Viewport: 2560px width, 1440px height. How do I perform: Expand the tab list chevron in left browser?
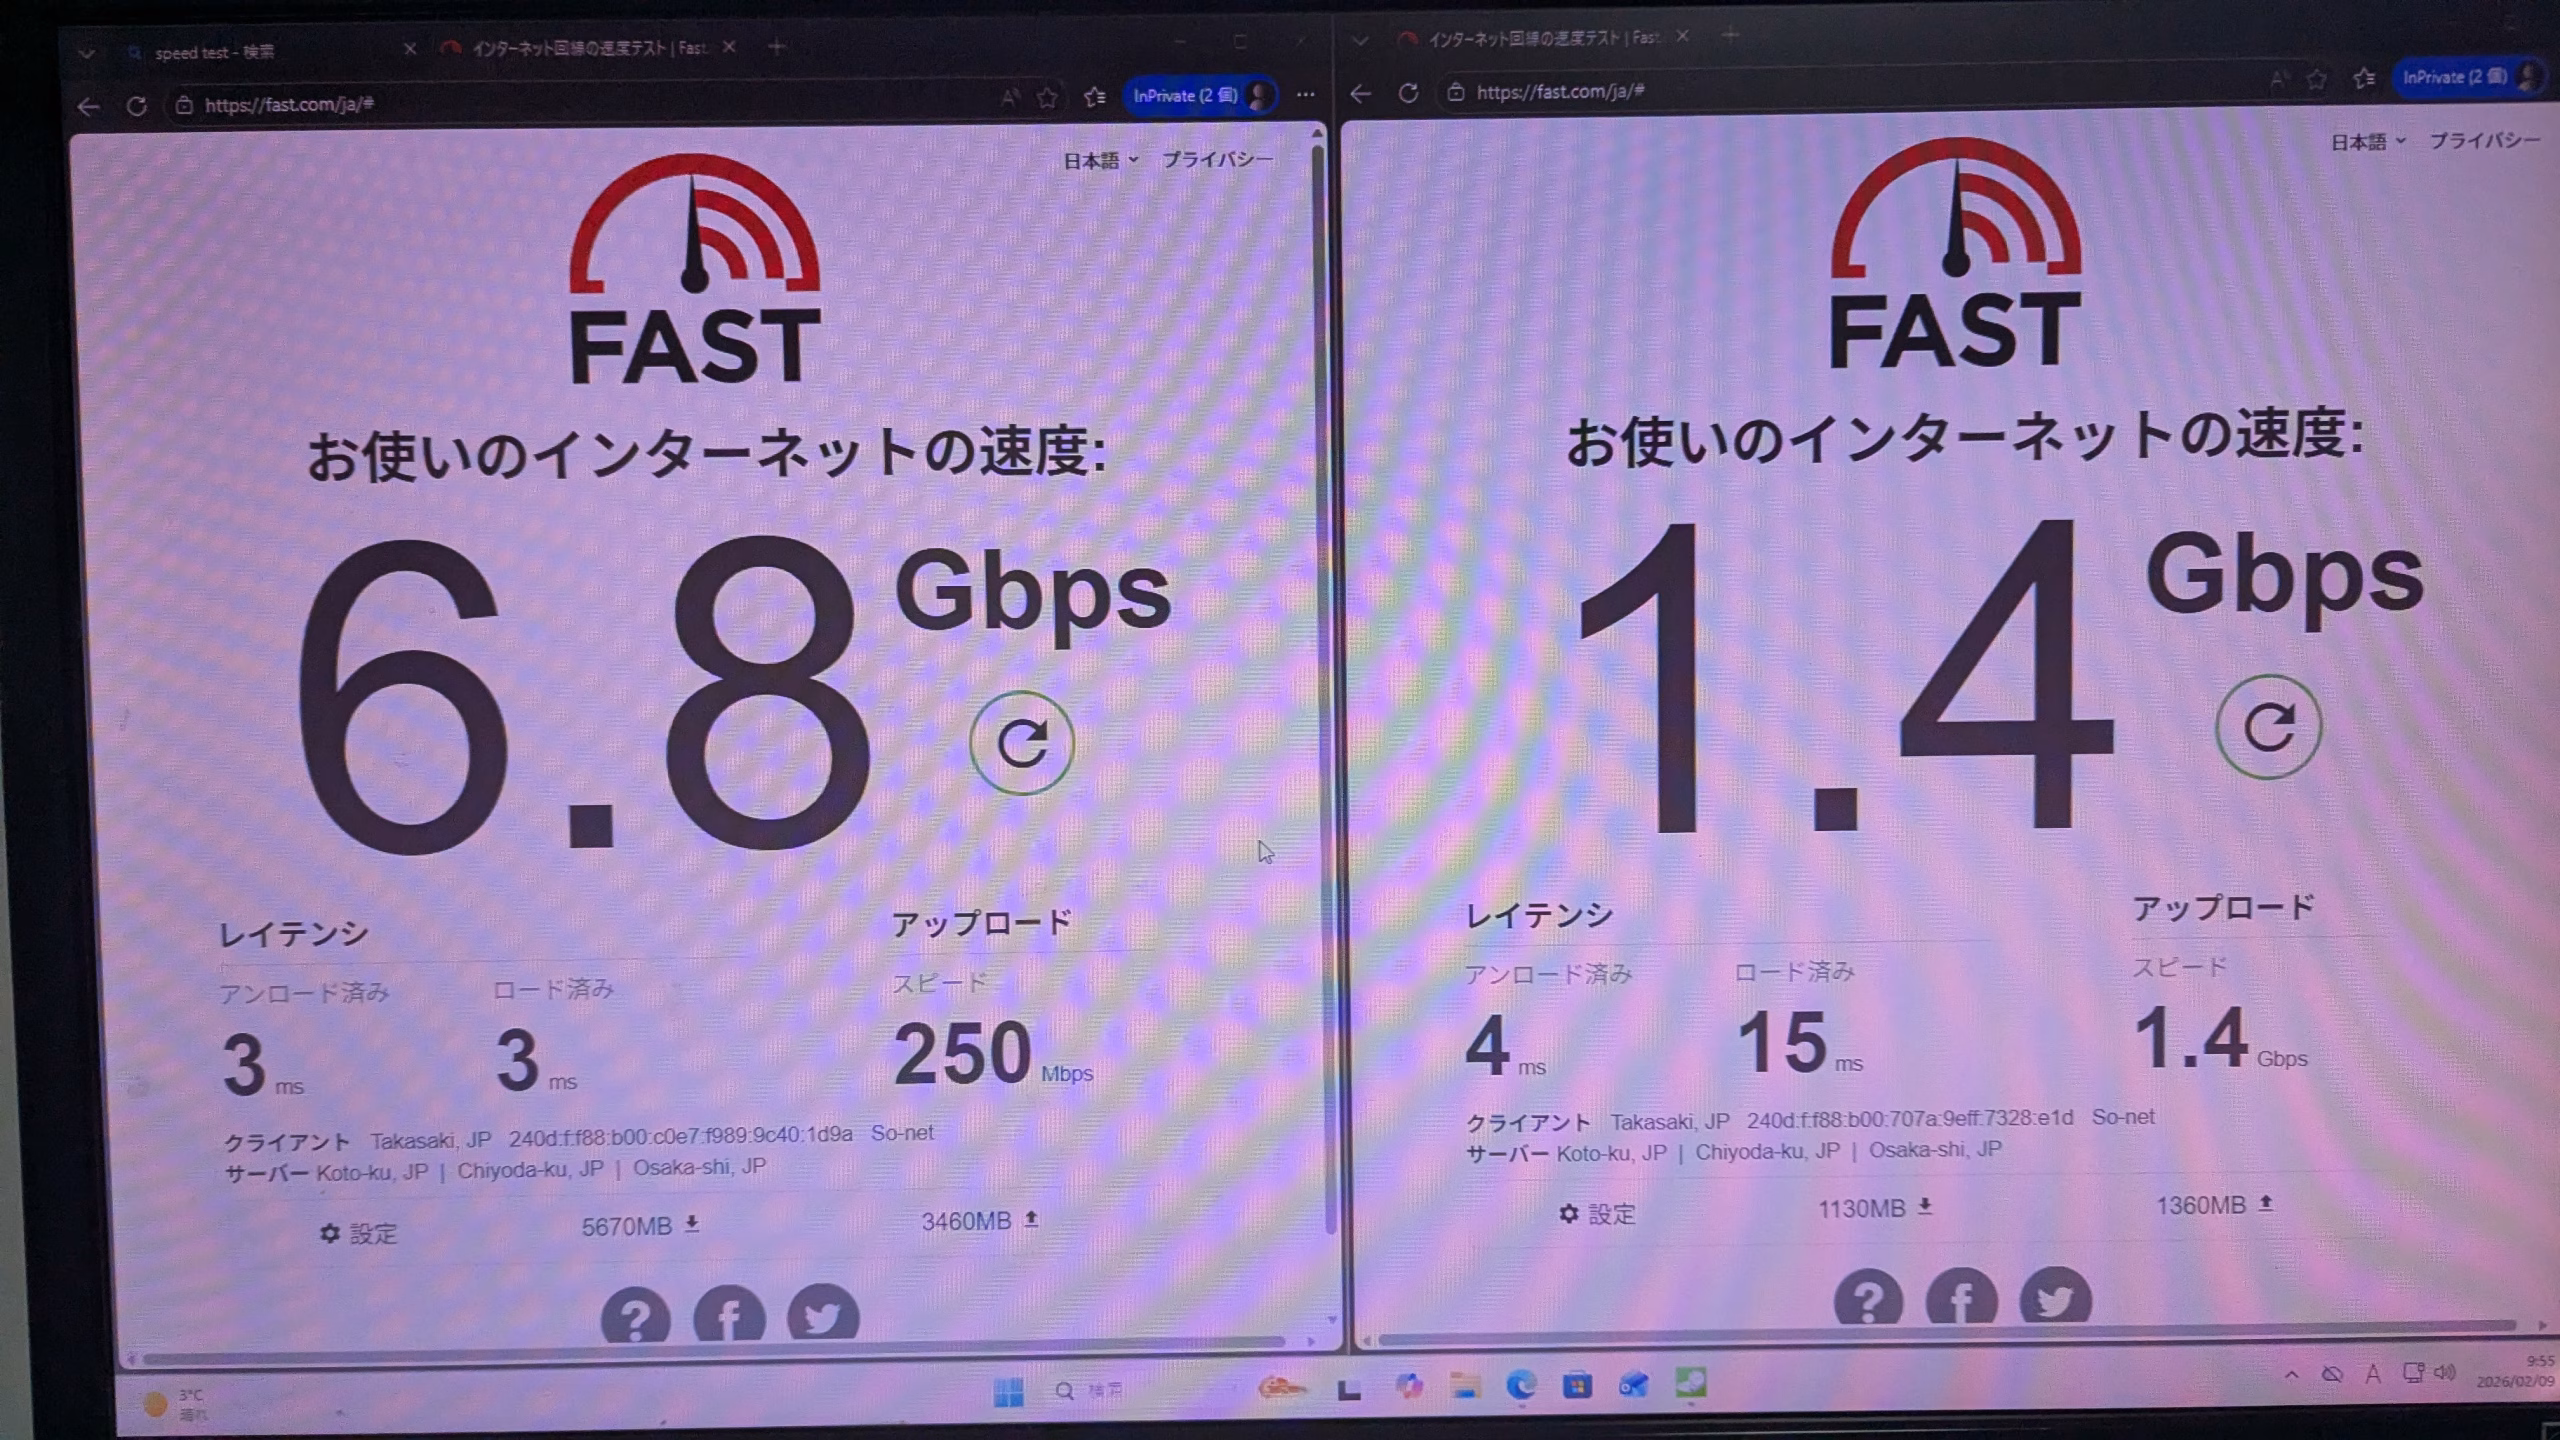(87, 53)
